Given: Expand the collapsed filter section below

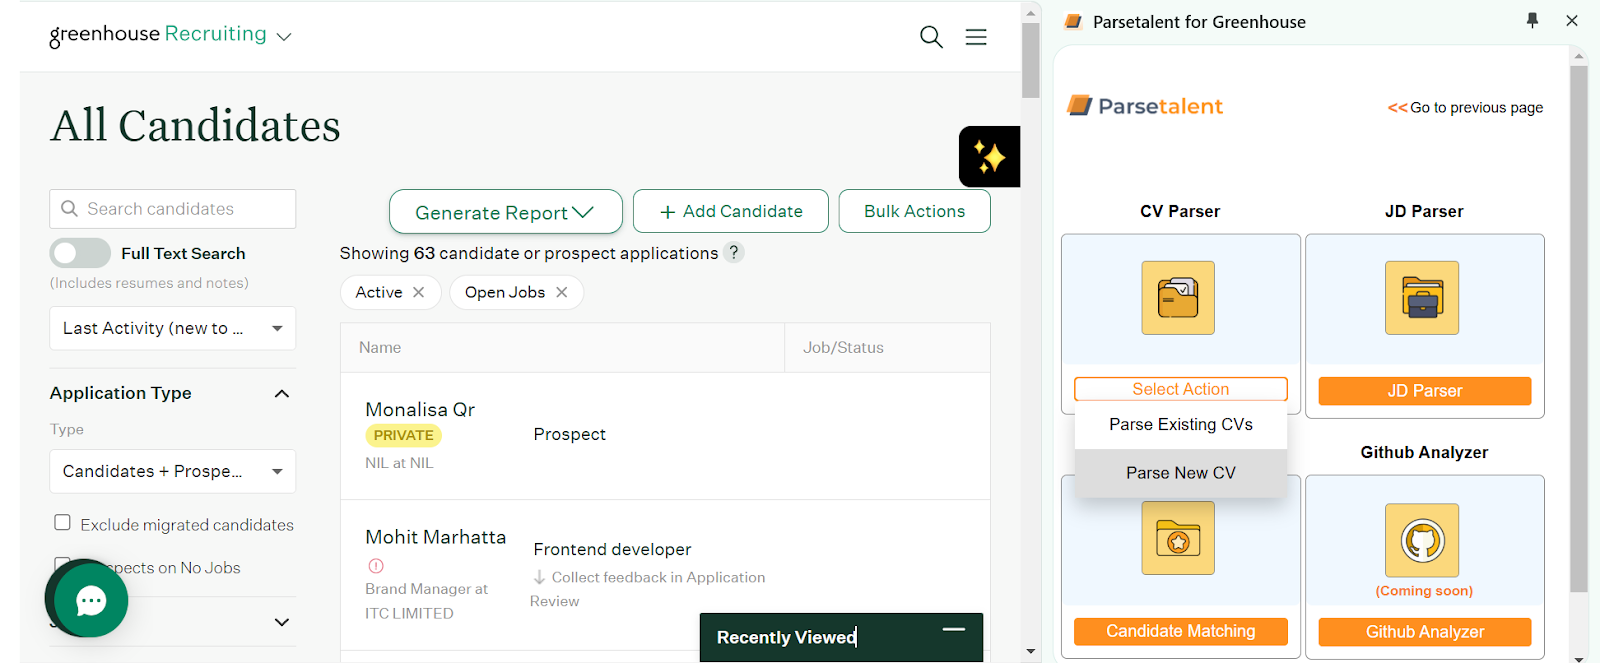Looking at the screenshot, I should click(282, 622).
